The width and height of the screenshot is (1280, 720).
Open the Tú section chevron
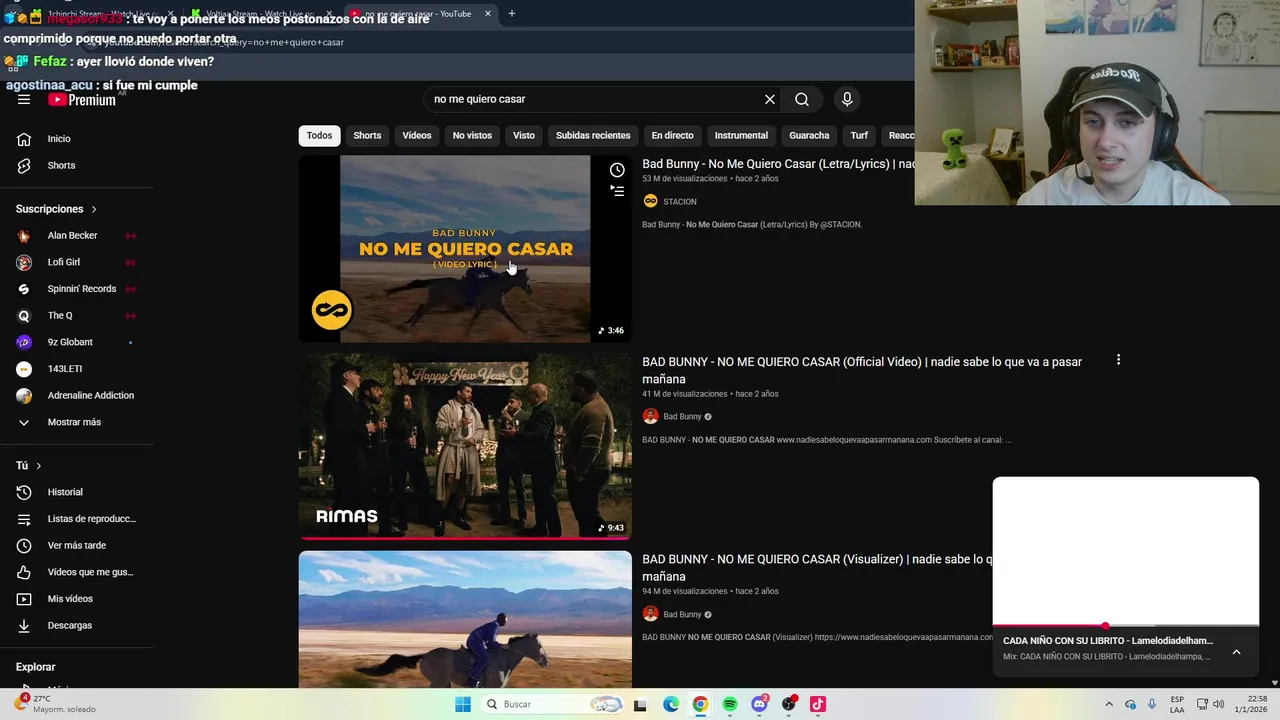pos(39,466)
